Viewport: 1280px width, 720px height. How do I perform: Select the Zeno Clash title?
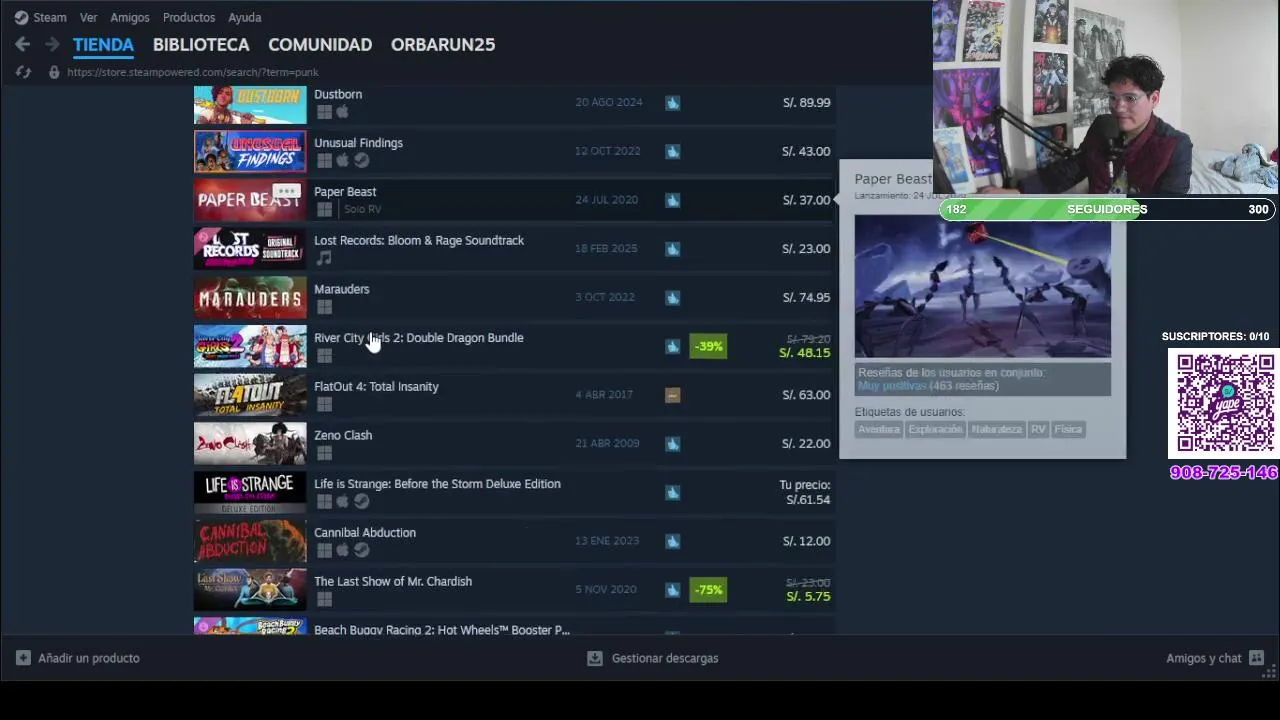click(343, 435)
